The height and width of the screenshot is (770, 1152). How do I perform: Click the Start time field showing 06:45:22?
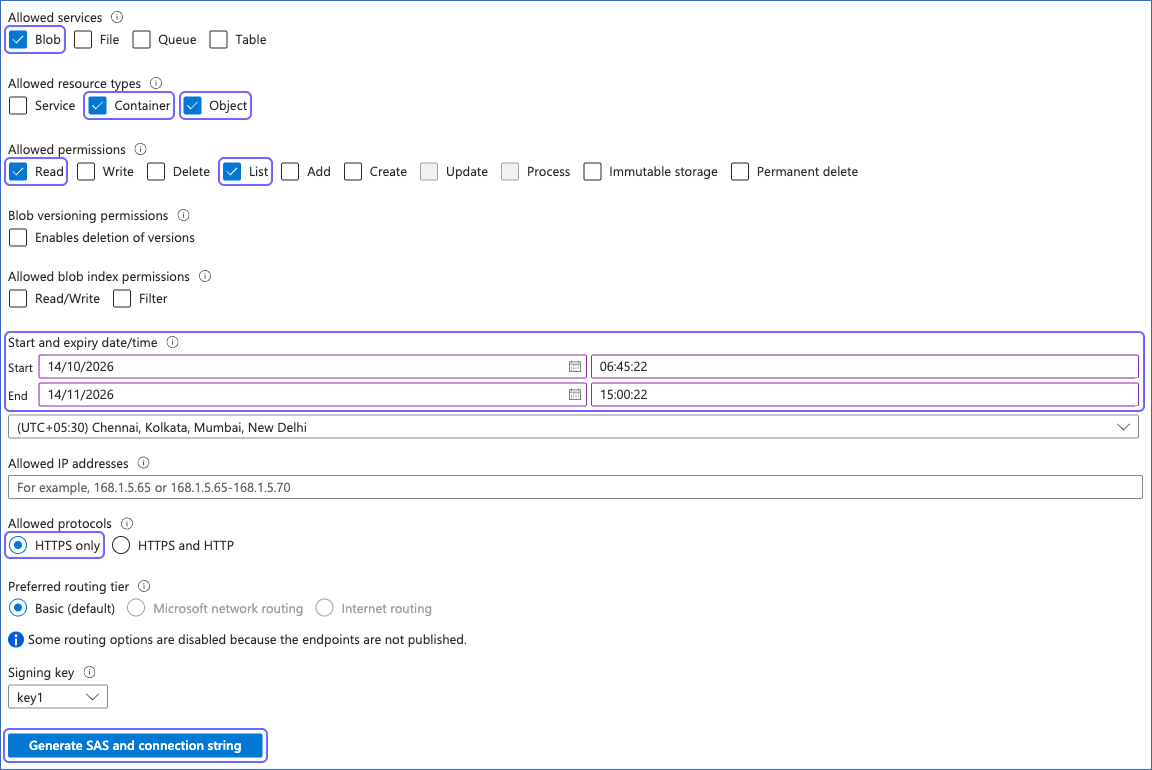[865, 367]
